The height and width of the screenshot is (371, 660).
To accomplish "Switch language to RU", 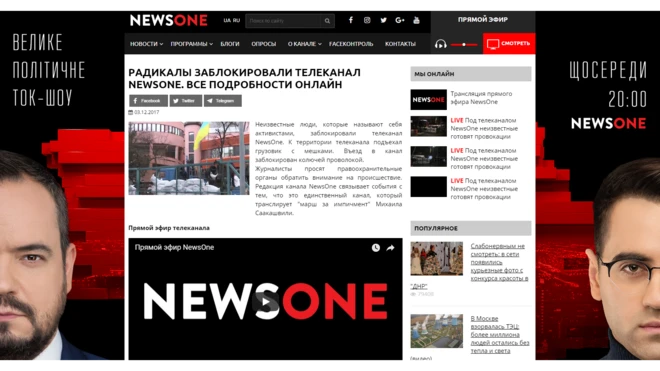I will [x=236, y=20].
